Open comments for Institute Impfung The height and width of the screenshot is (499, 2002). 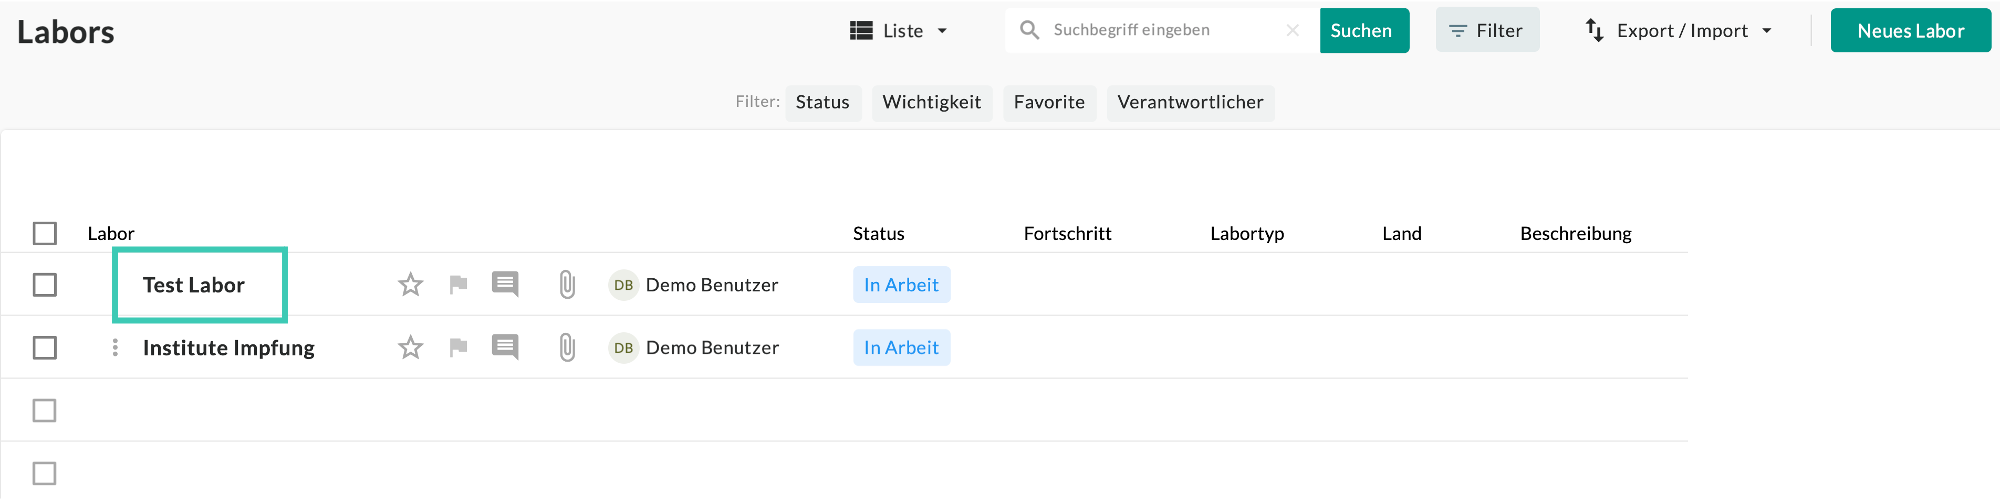[505, 348]
